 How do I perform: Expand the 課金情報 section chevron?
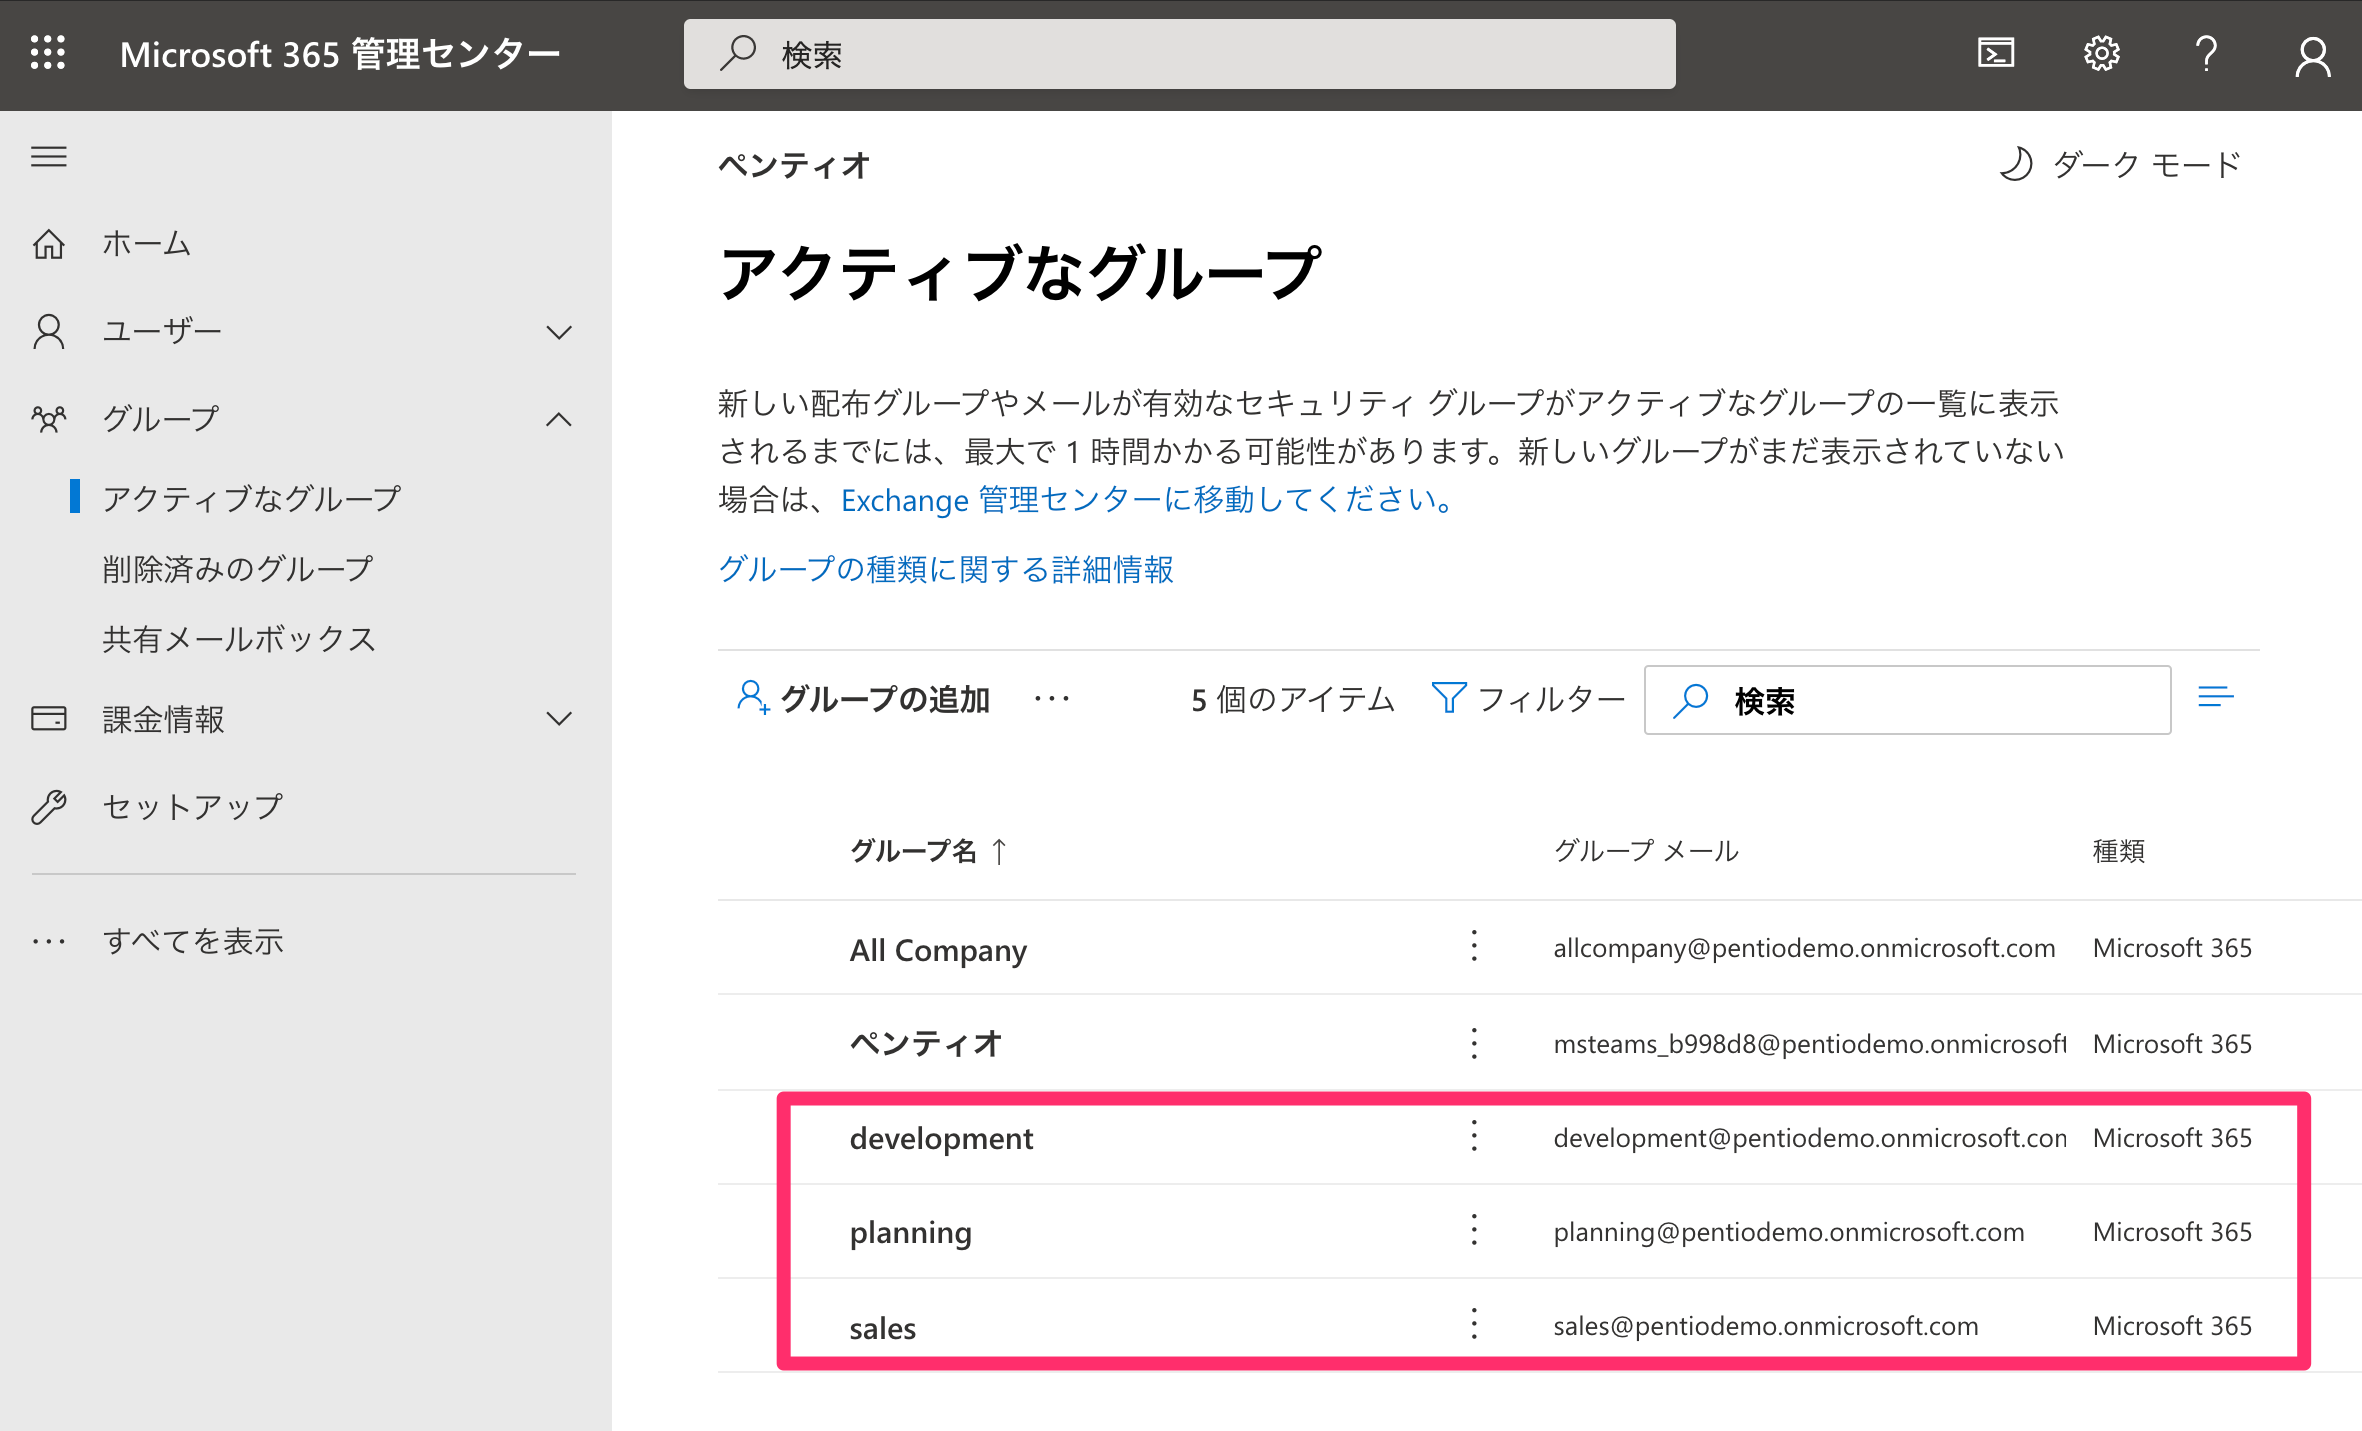click(559, 718)
